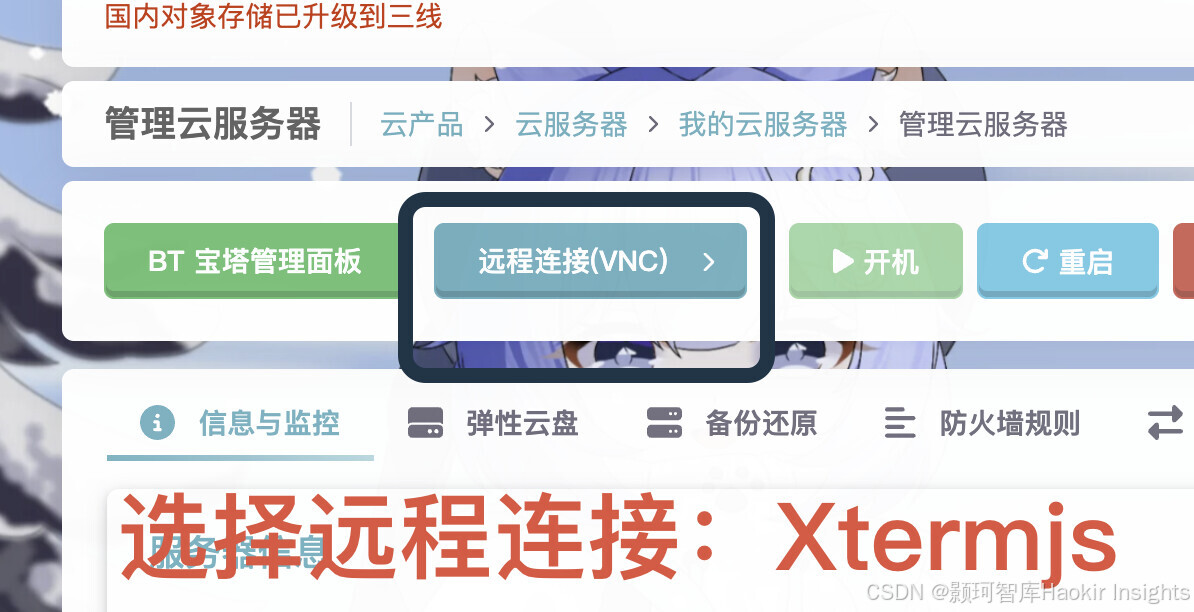Go to 云产品 in the breadcrumb
Viewport: 1194px width, 612px height.
pyautogui.click(x=422, y=124)
